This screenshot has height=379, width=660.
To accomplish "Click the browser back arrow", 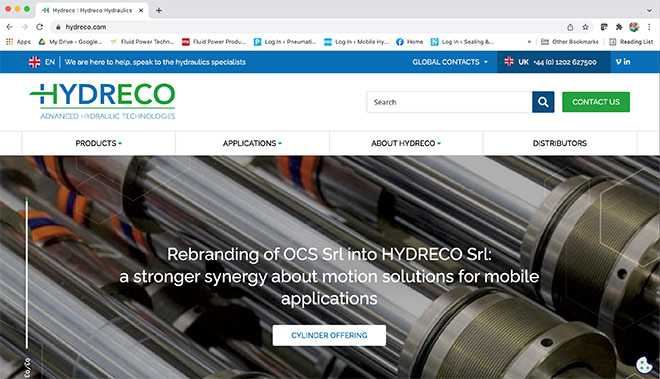I will click(9, 27).
